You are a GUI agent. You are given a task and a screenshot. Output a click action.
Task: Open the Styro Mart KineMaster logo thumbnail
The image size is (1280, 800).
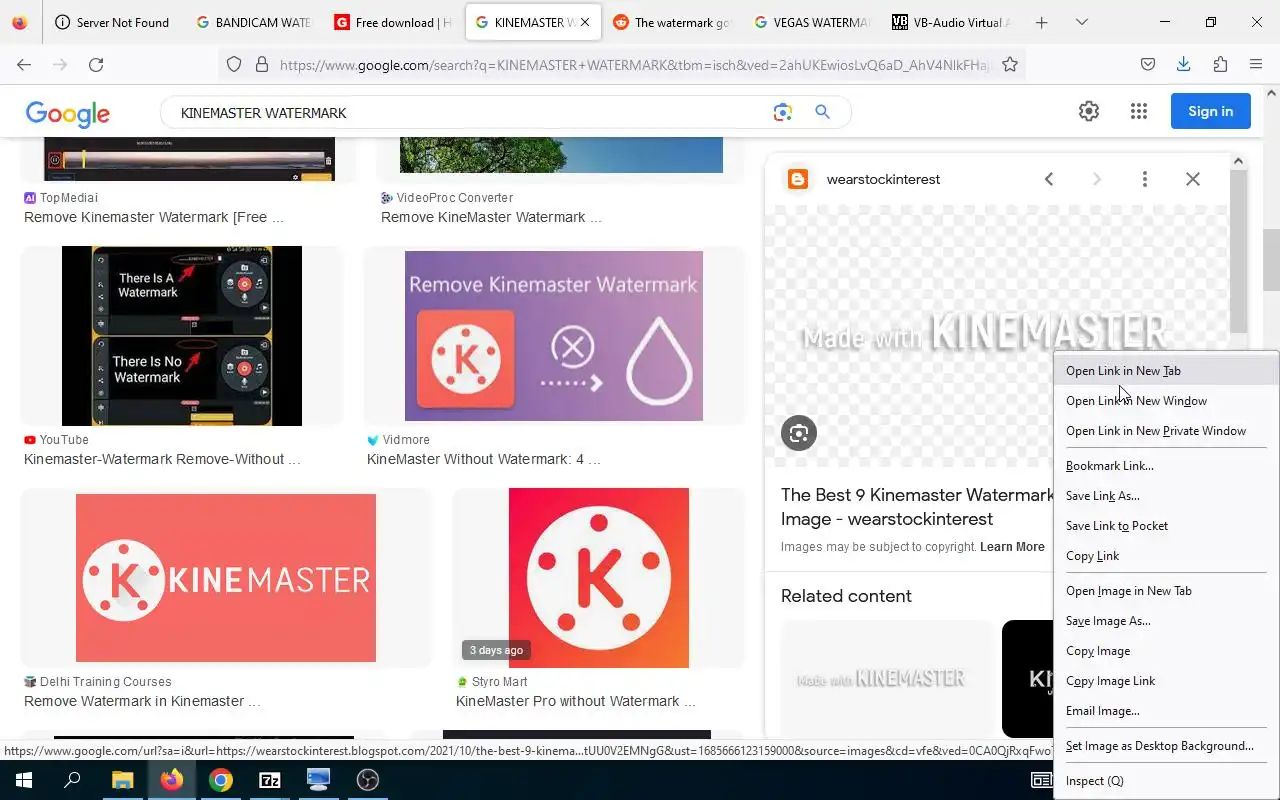pyautogui.click(x=599, y=578)
